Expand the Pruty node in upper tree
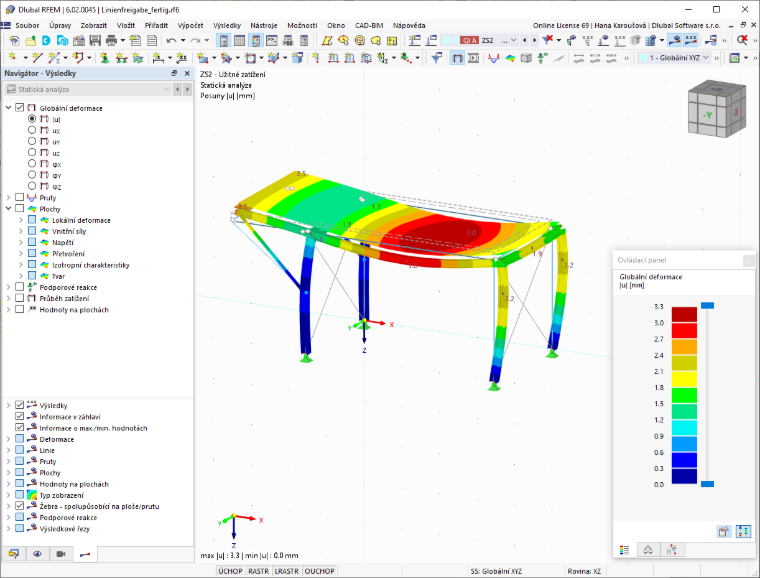Screen dimensions: 760x578 pyautogui.click(x=8, y=197)
